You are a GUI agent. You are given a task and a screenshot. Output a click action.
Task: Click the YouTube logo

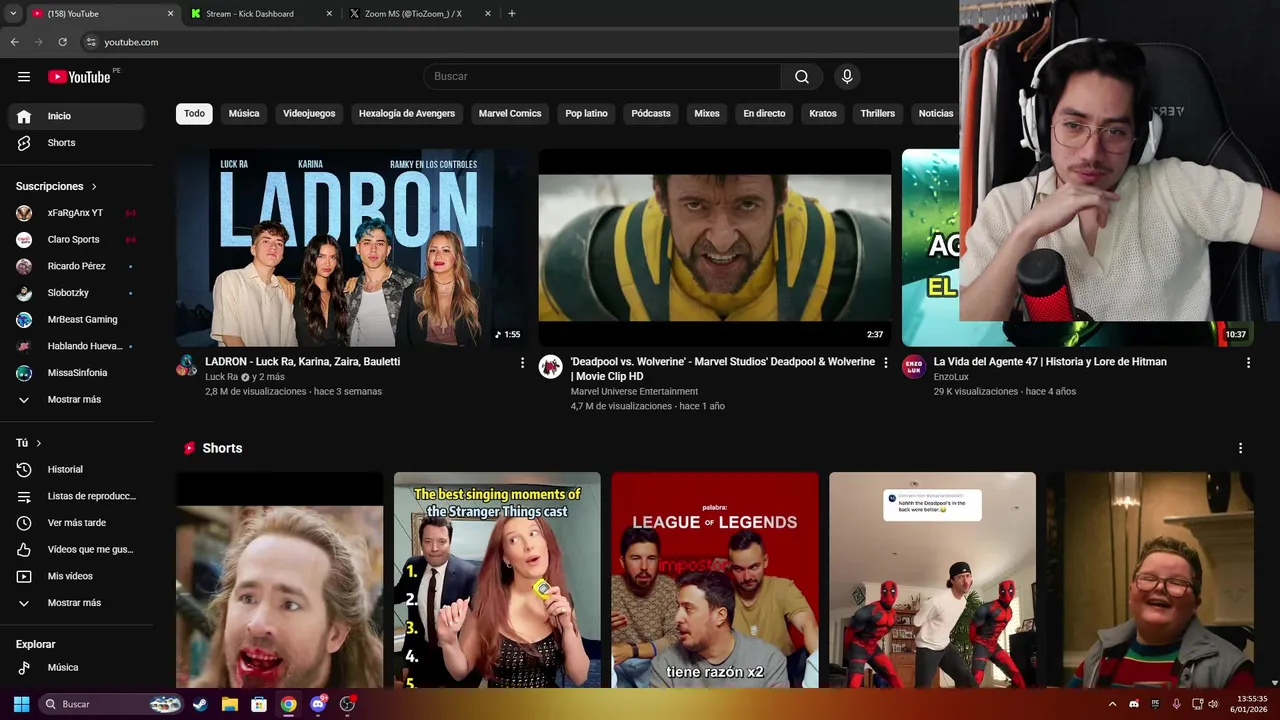pyautogui.click(x=79, y=77)
